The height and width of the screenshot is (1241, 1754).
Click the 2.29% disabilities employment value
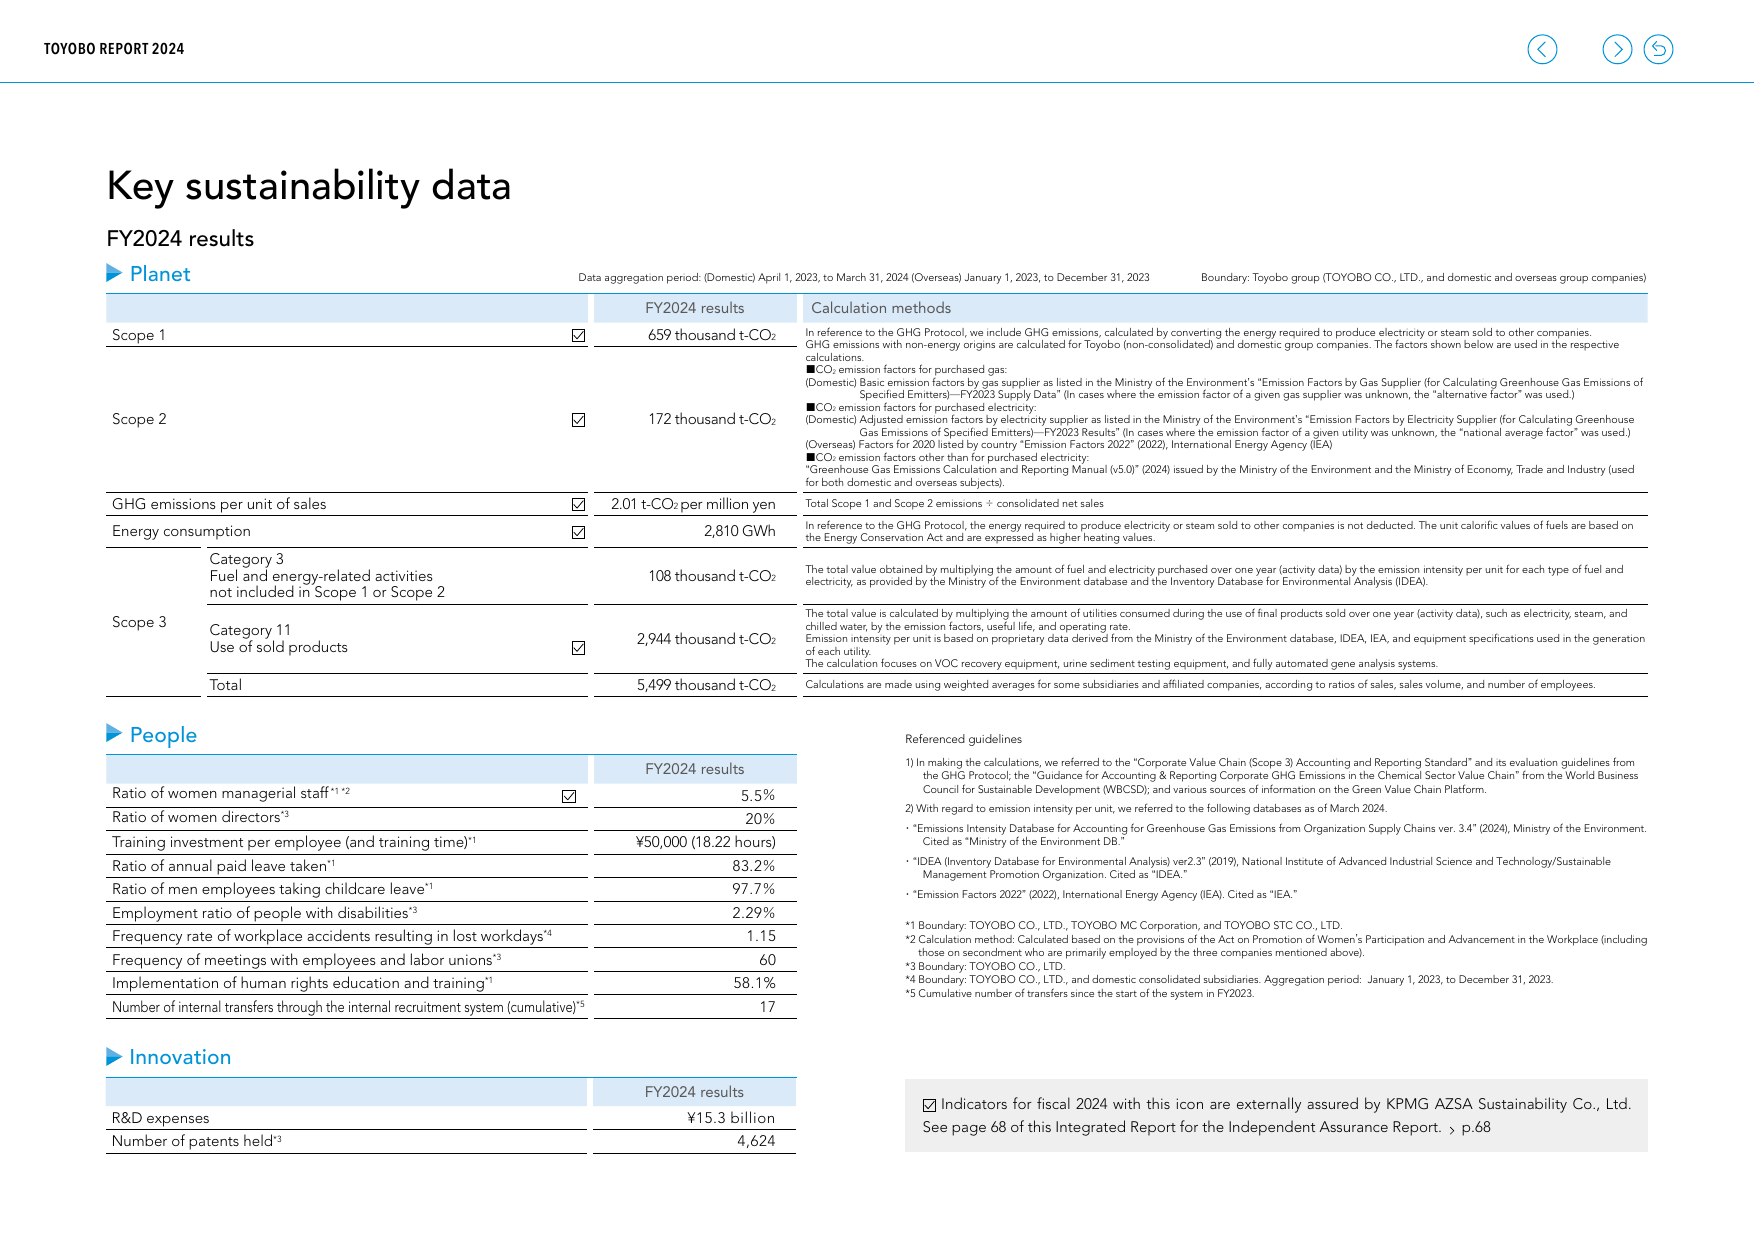(754, 913)
